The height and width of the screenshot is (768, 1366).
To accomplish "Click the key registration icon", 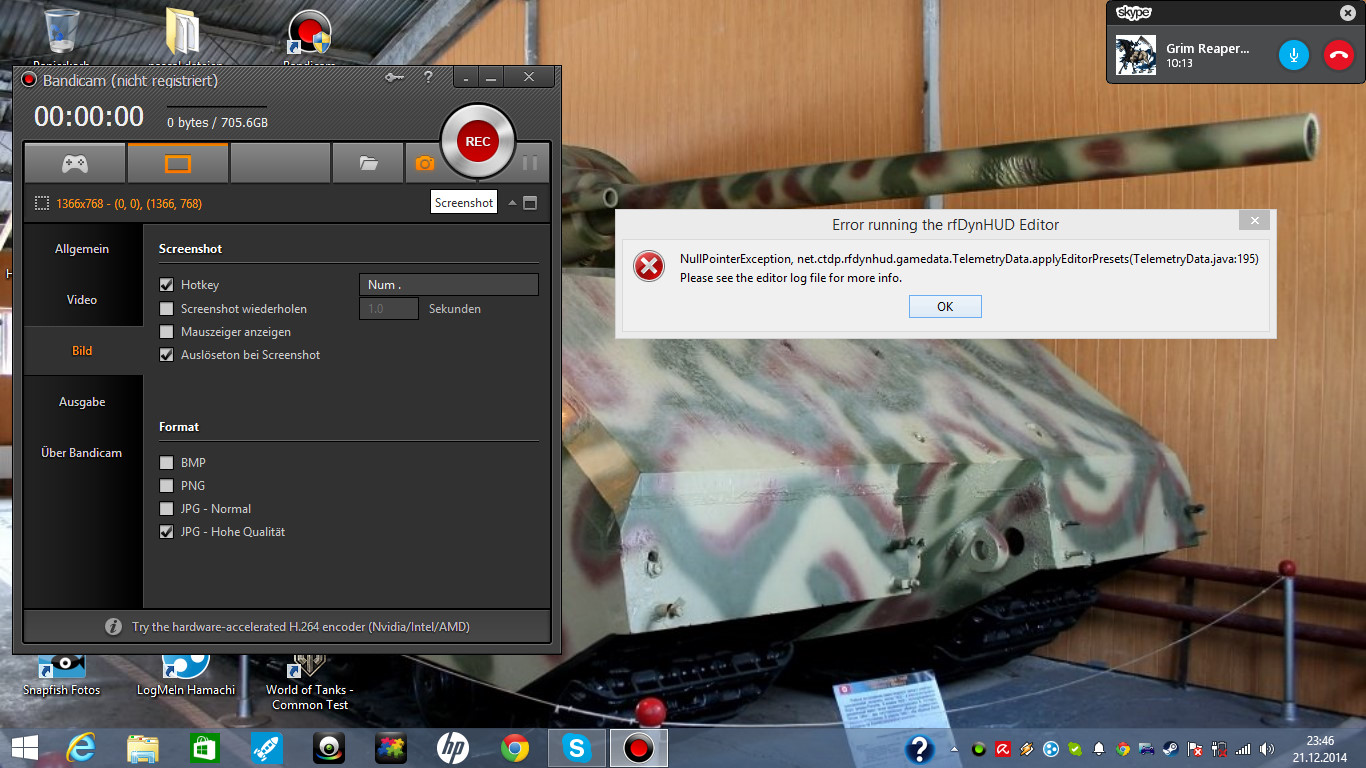I will coord(394,78).
